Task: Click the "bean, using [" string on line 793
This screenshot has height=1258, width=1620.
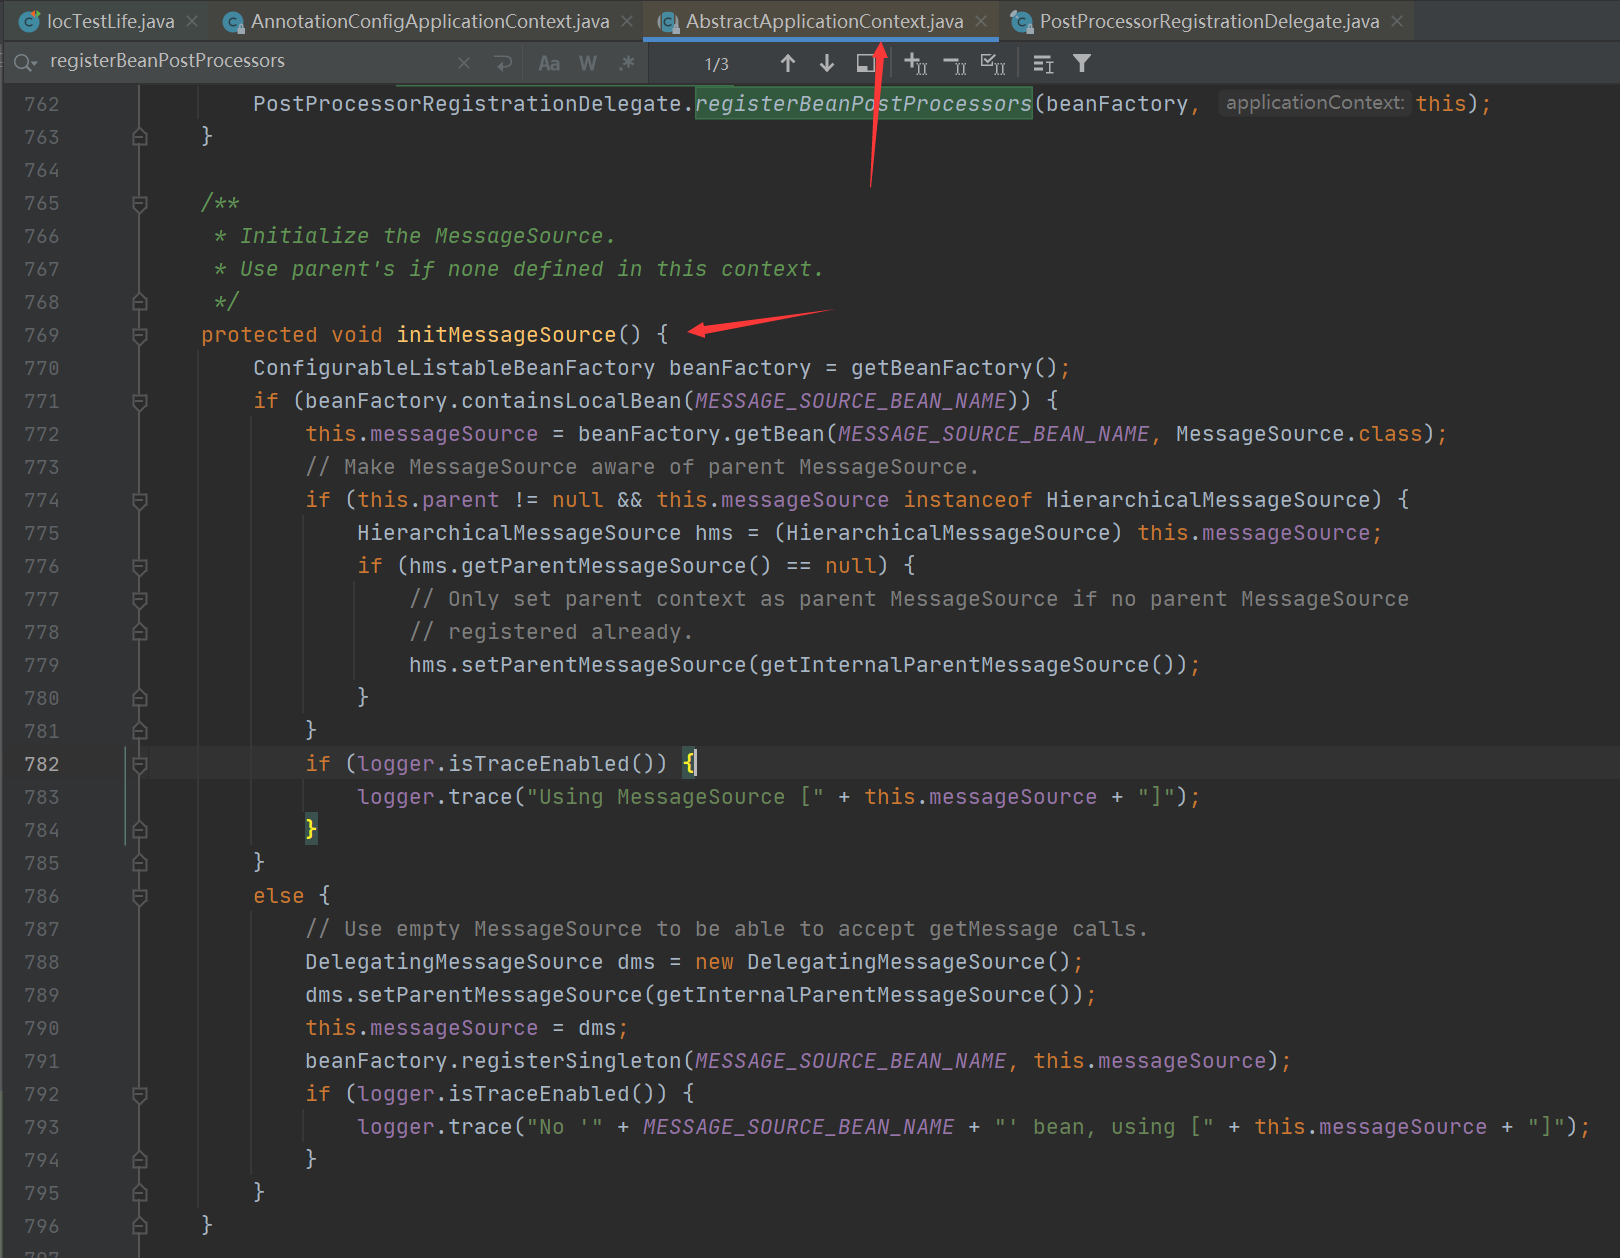Action: click(1105, 1127)
